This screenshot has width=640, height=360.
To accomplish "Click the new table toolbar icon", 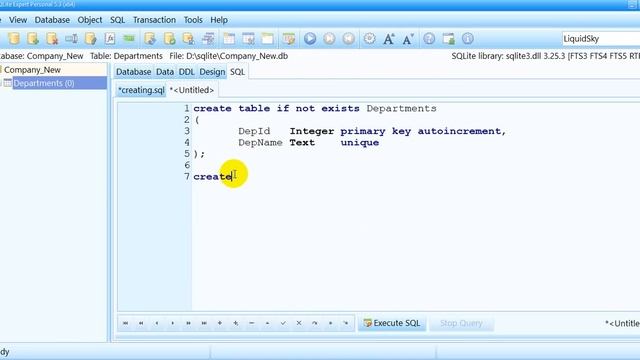I will 229,39.
